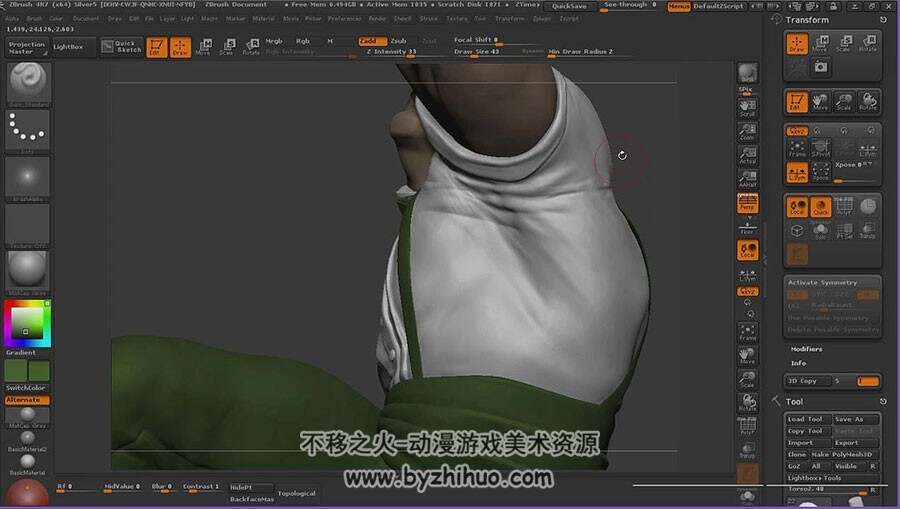Toggle Zsub button
The image size is (900, 509).
pos(400,41)
